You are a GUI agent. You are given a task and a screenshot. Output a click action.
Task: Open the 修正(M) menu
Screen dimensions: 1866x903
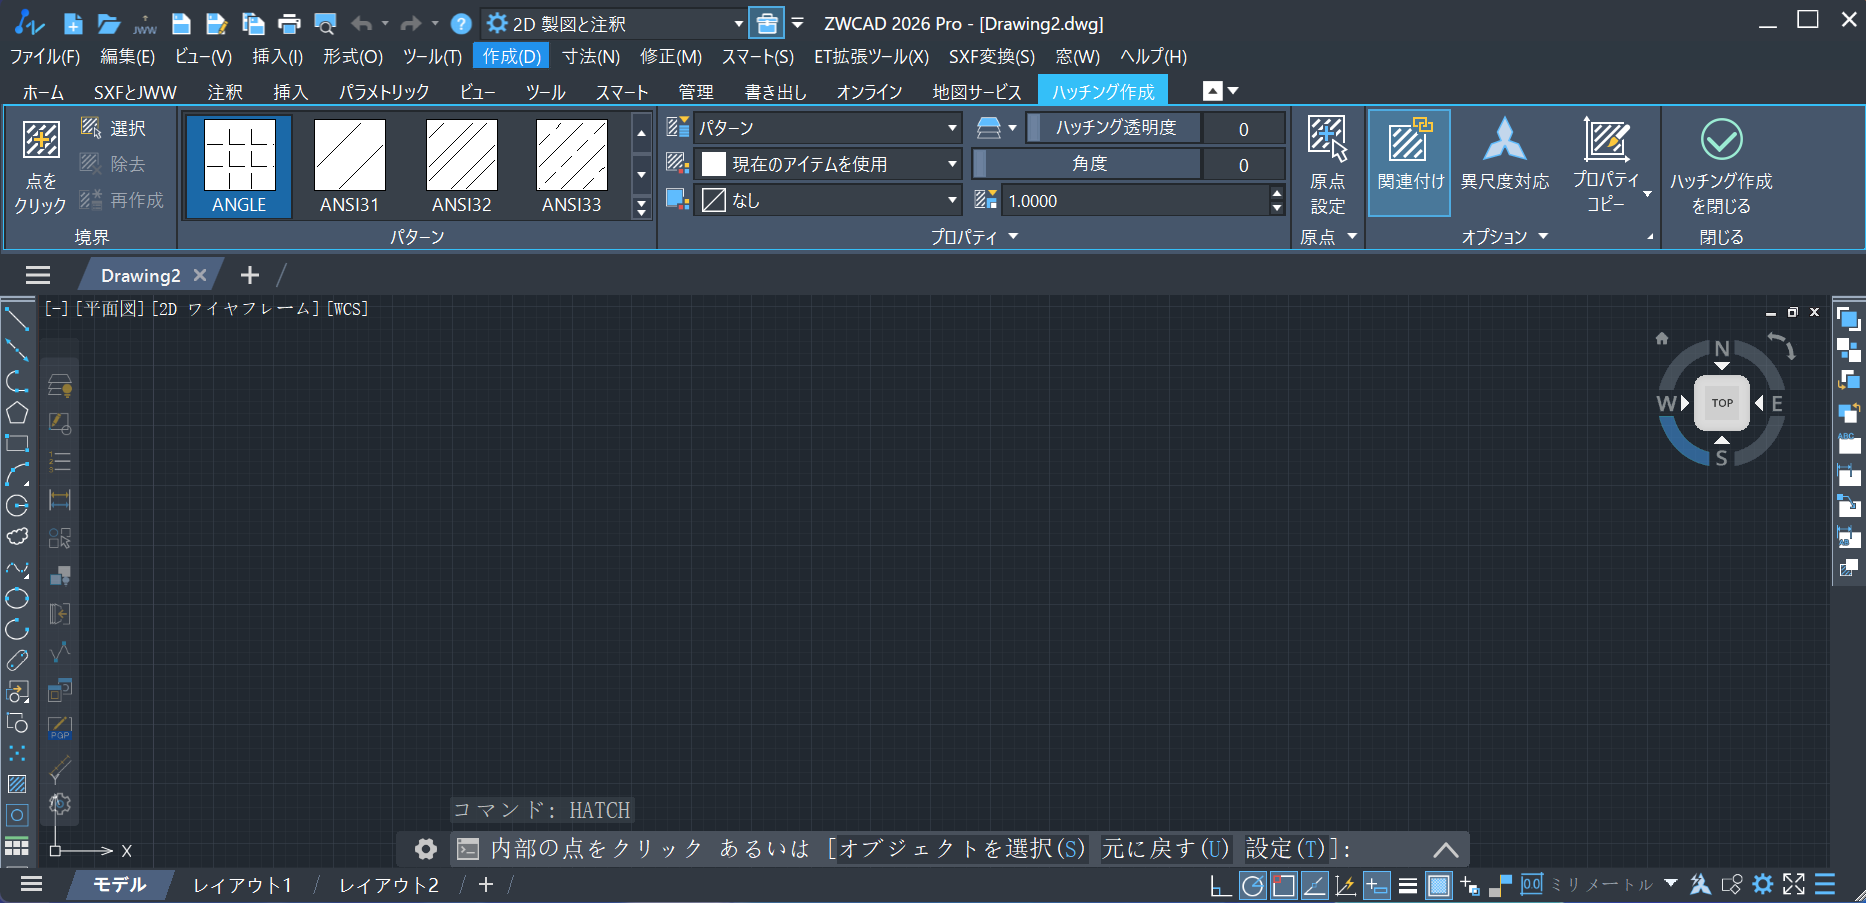click(670, 57)
